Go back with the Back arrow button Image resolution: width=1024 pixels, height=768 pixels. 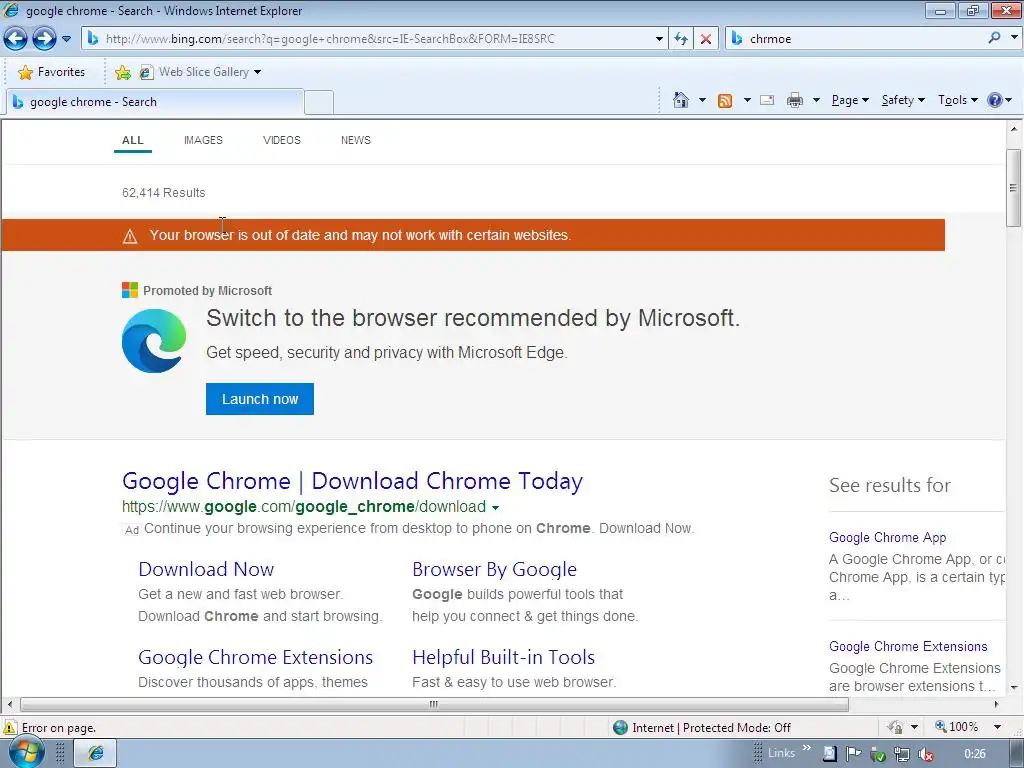[x=16, y=39]
